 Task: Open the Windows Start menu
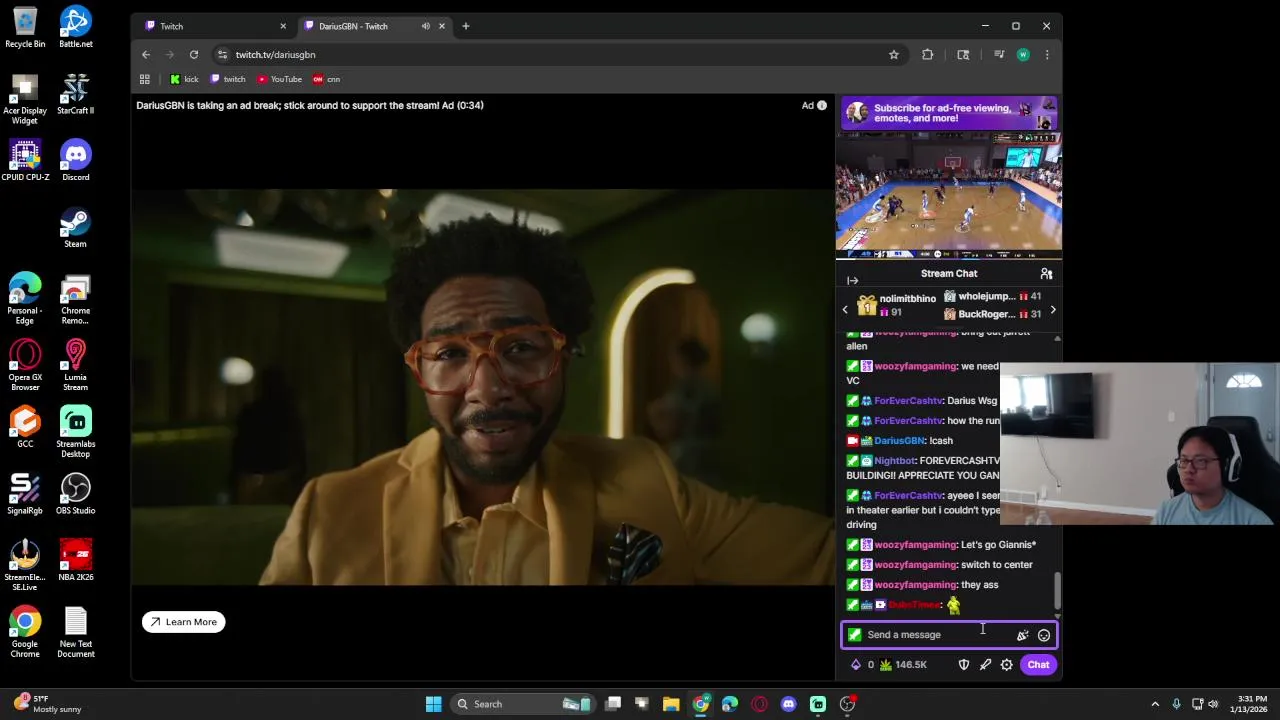434,704
